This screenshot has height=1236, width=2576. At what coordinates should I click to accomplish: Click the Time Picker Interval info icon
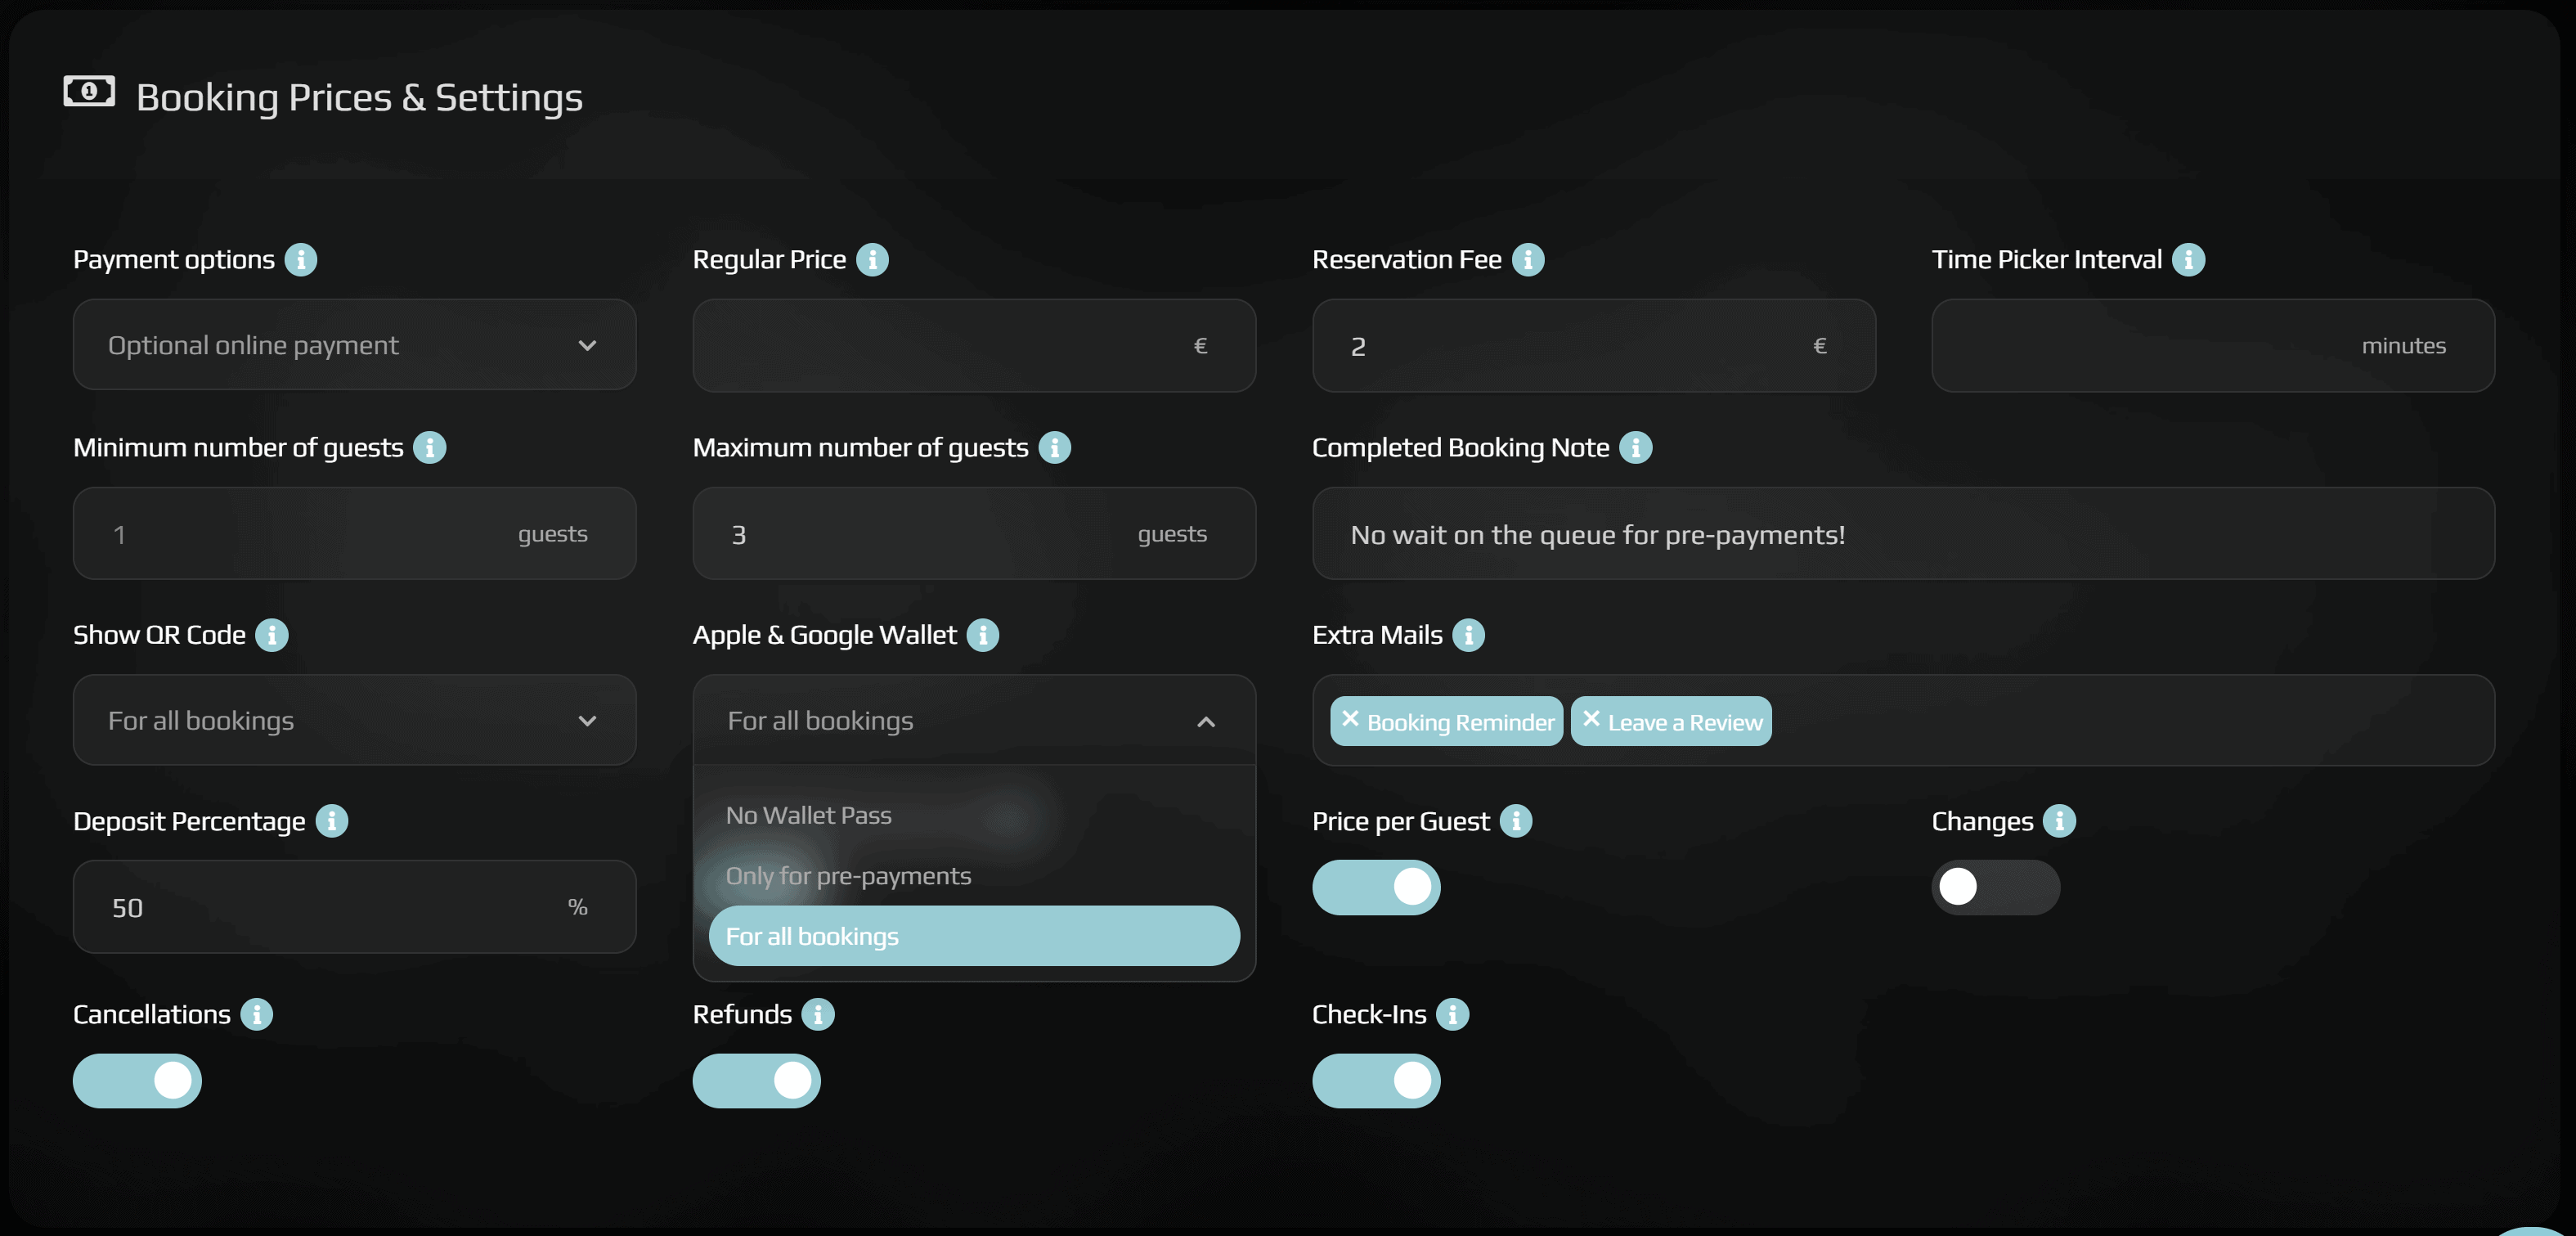click(x=2188, y=260)
